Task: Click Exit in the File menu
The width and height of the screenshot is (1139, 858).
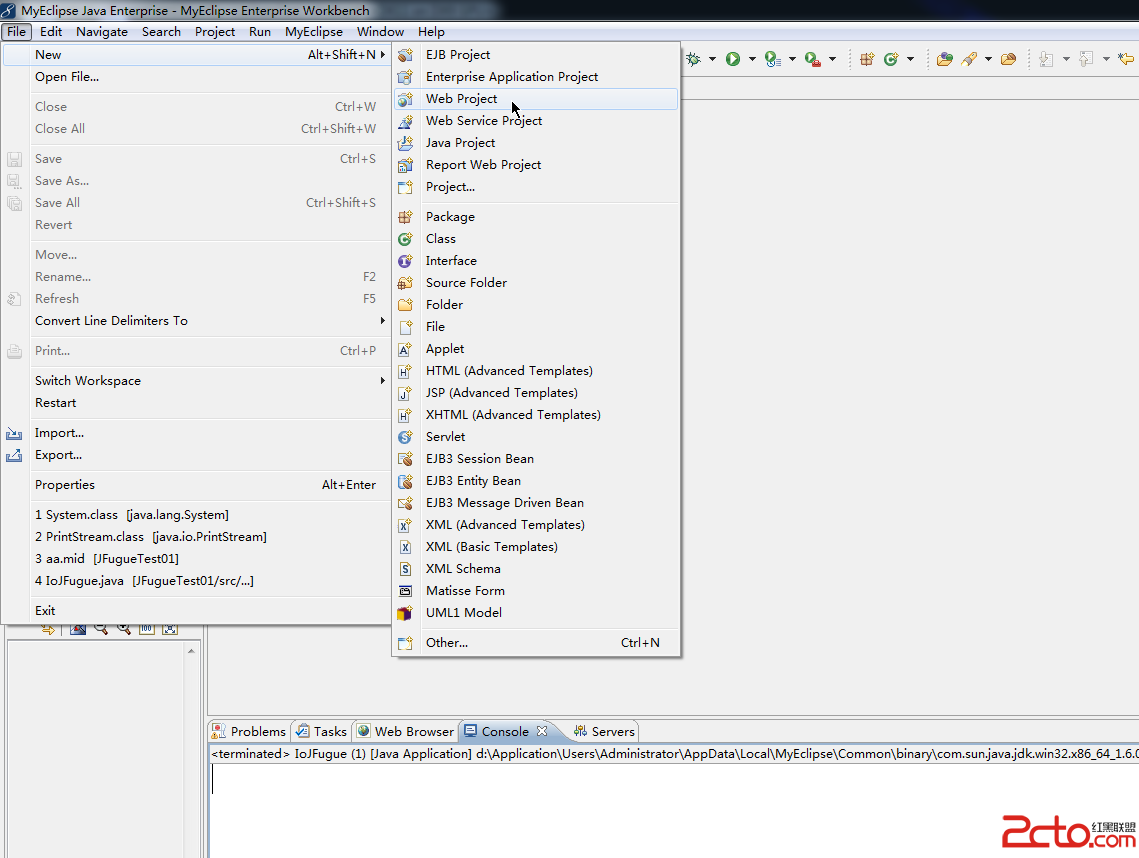Action: click(196, 610)
